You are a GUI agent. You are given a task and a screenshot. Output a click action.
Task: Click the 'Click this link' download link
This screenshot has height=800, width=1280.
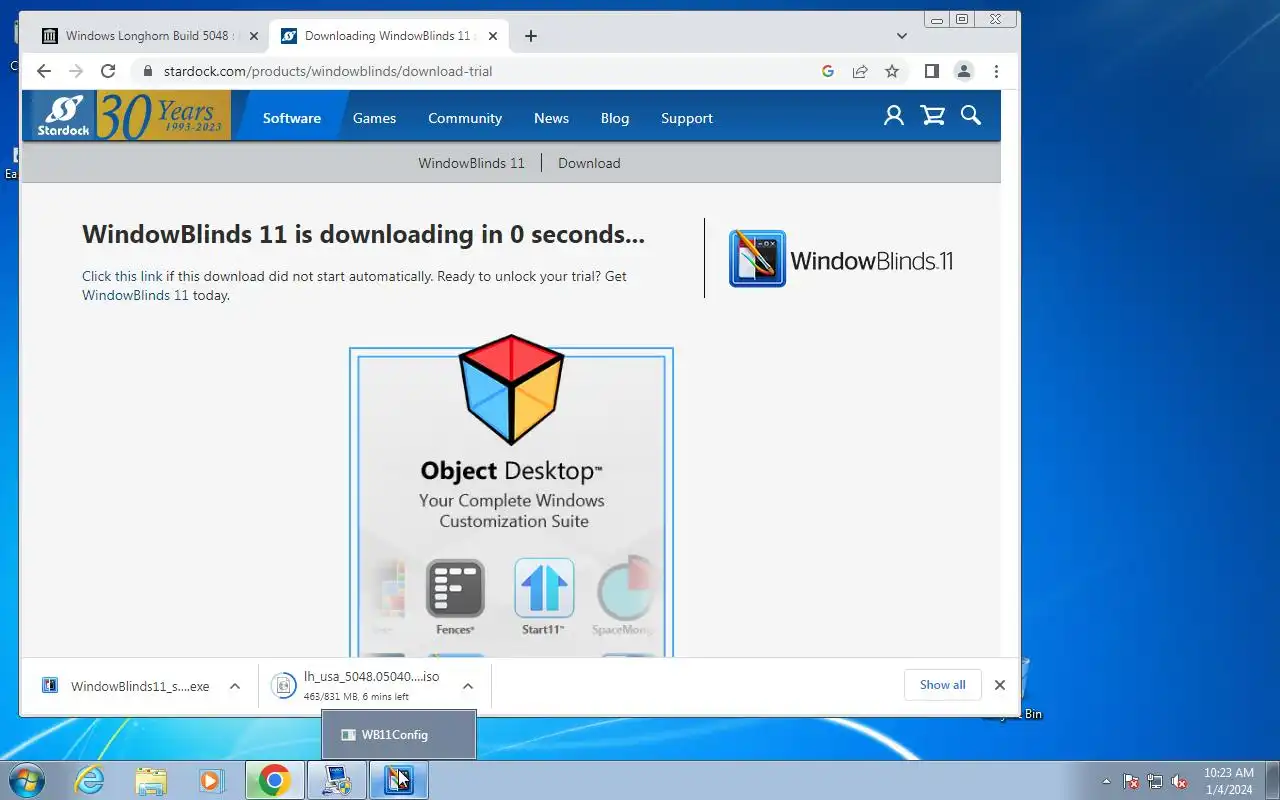tap(122, 276)
